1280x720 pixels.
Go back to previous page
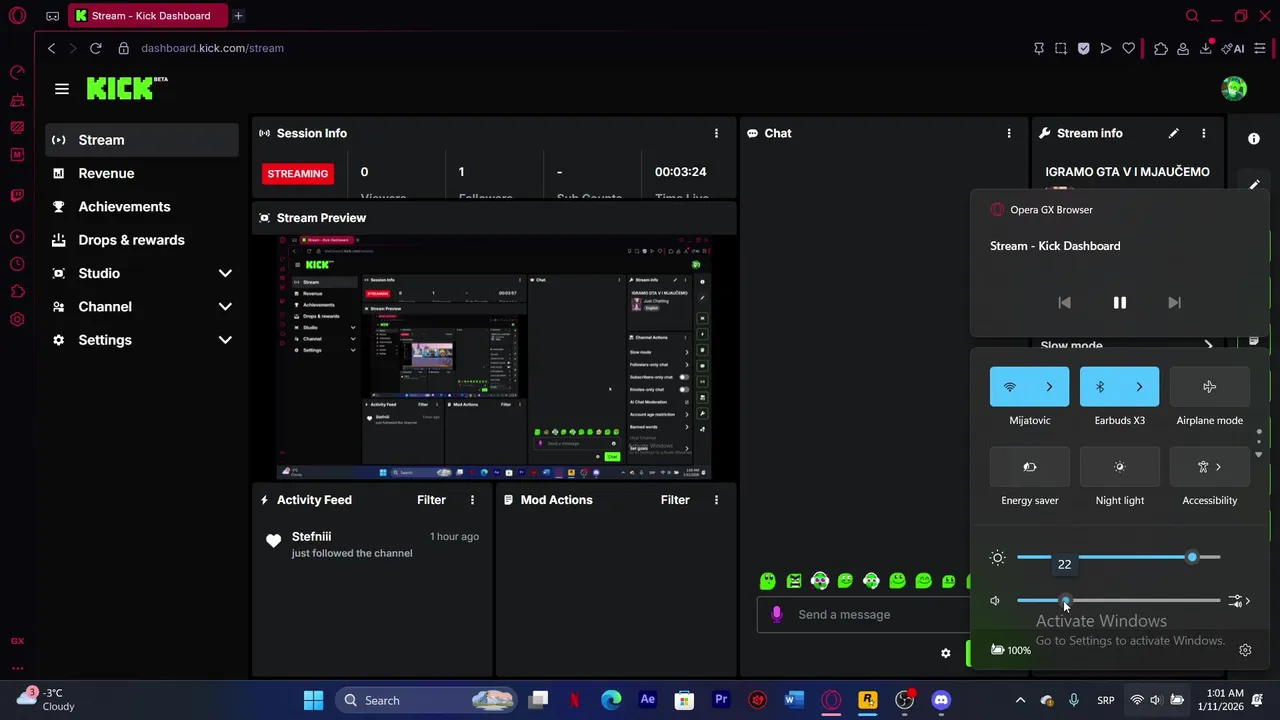pos(51,48)
